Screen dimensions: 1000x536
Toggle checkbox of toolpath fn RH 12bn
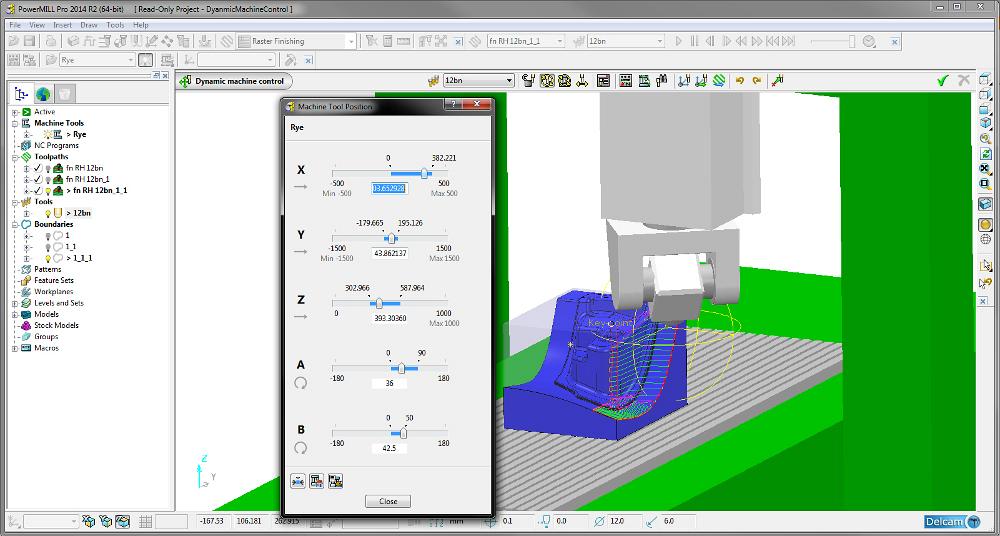(x=38, y=168)
